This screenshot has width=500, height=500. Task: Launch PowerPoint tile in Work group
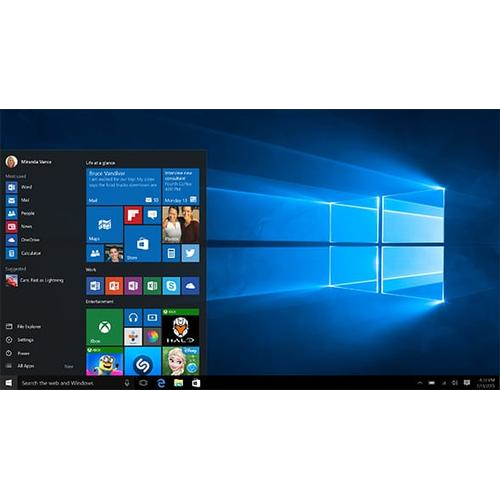(114, 286)
